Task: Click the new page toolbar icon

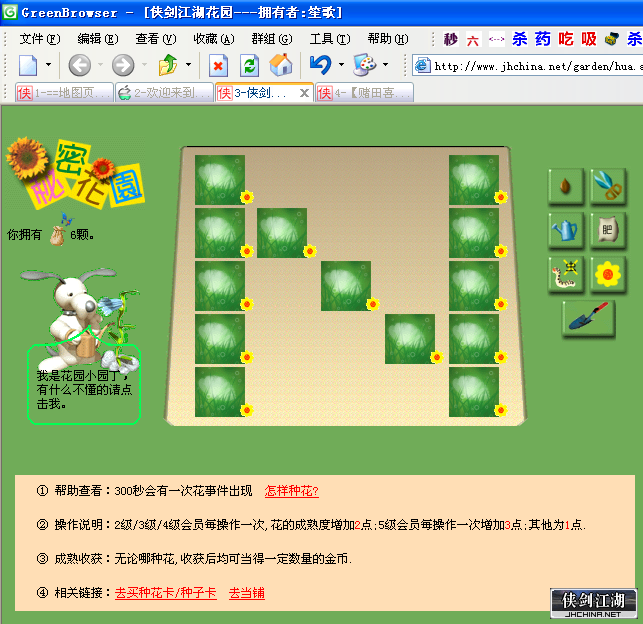Action: tap(28, 65)
